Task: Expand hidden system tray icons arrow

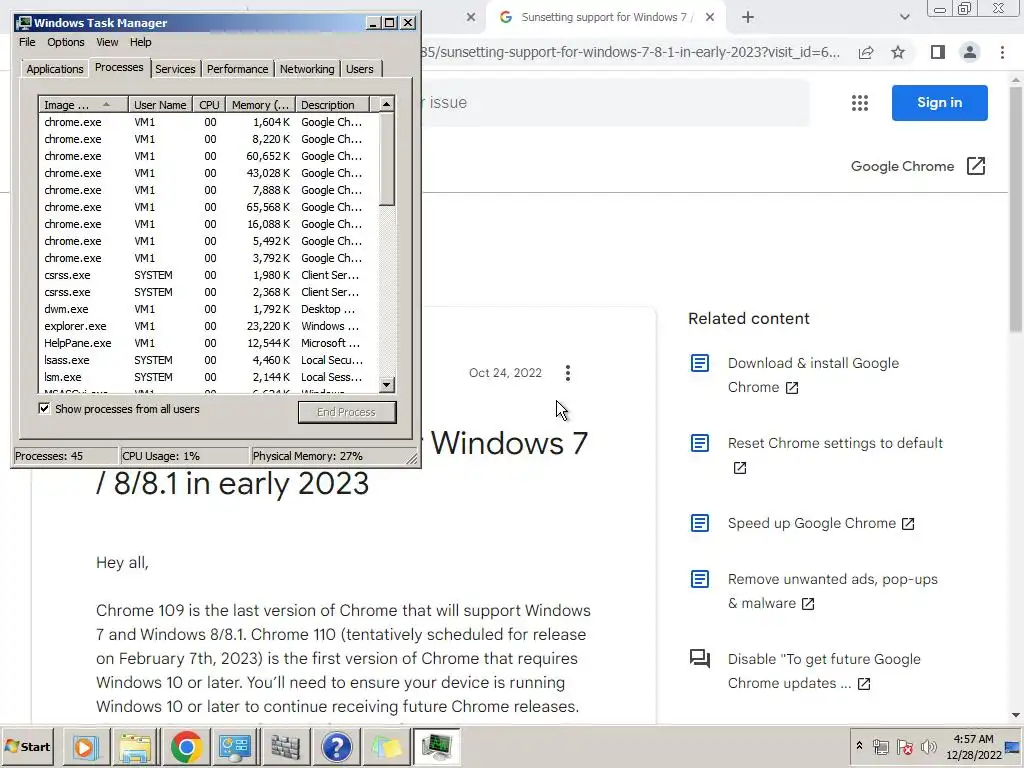Action: coord(859,746)
